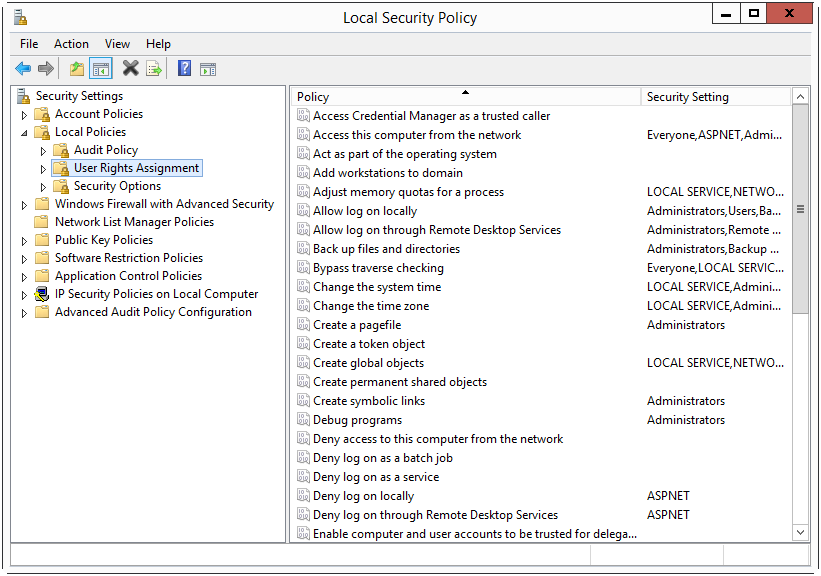Toggle the Show/Hide Action Pane icon
This screenshot has height=576, width=821.
tap(208, 69)
